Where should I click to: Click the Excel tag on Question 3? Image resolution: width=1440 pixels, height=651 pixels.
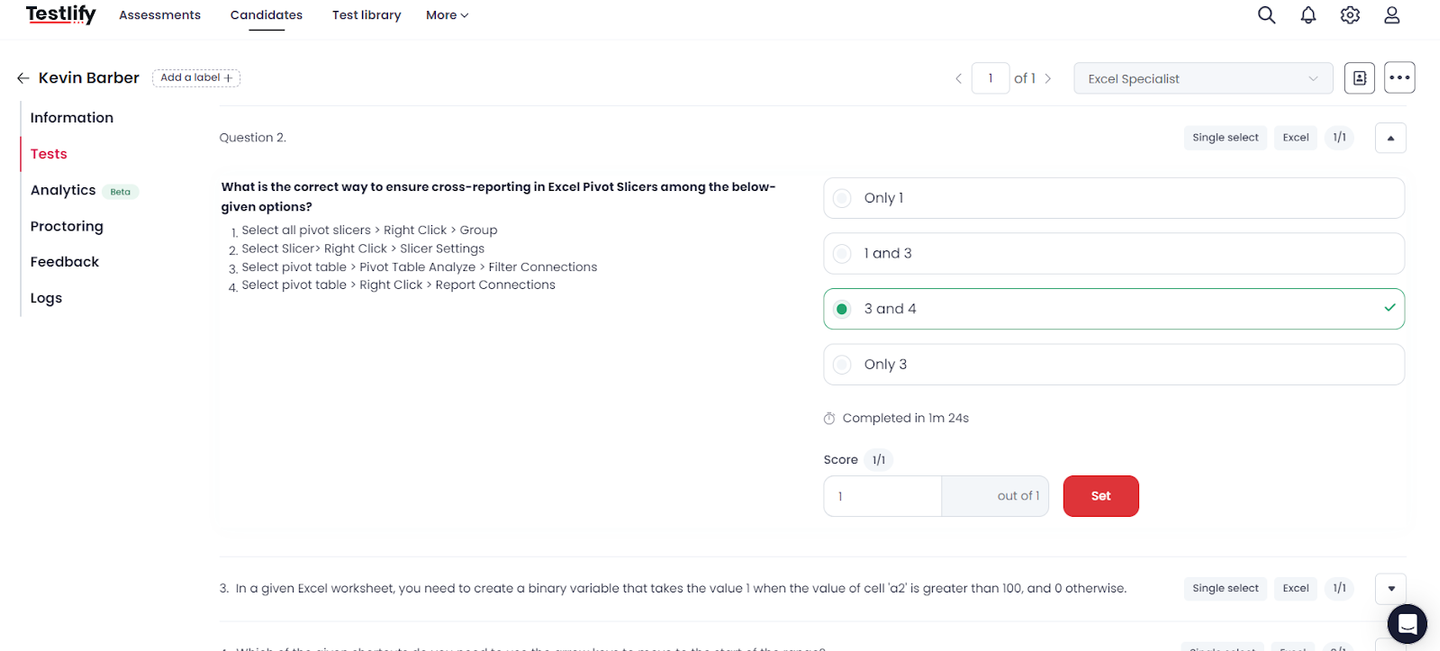pyautogui.click(x=1296, y=588)
